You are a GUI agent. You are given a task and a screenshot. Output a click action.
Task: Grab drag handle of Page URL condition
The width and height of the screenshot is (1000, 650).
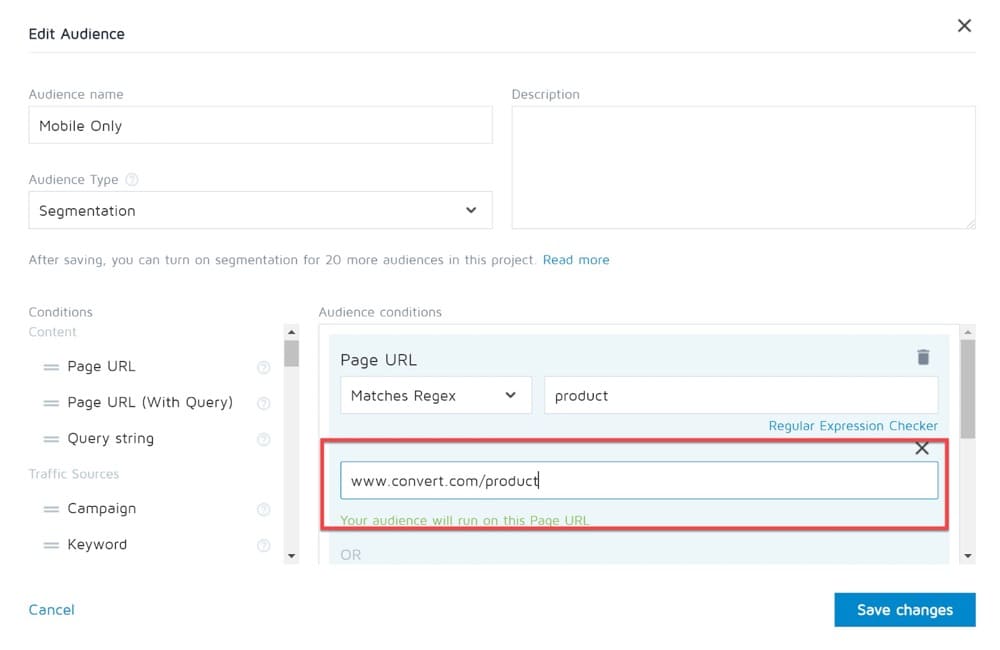pos(51,367)
